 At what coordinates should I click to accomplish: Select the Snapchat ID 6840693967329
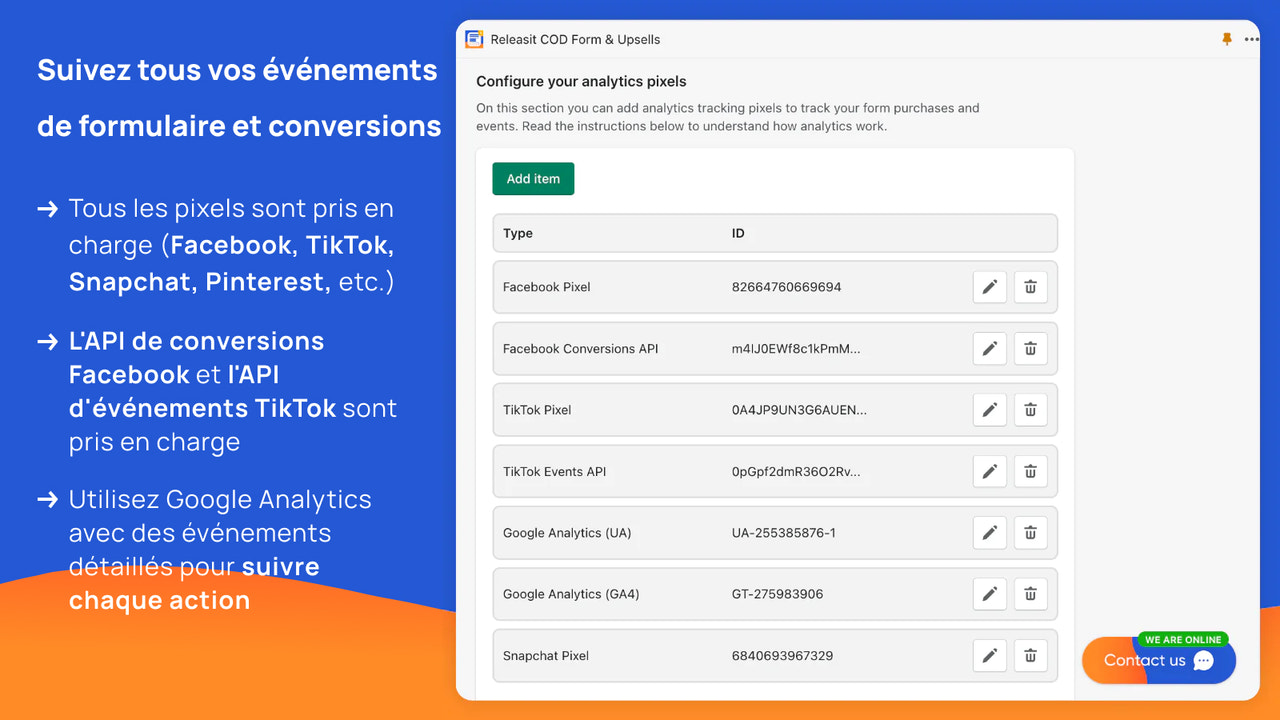(x=783, y=656)
